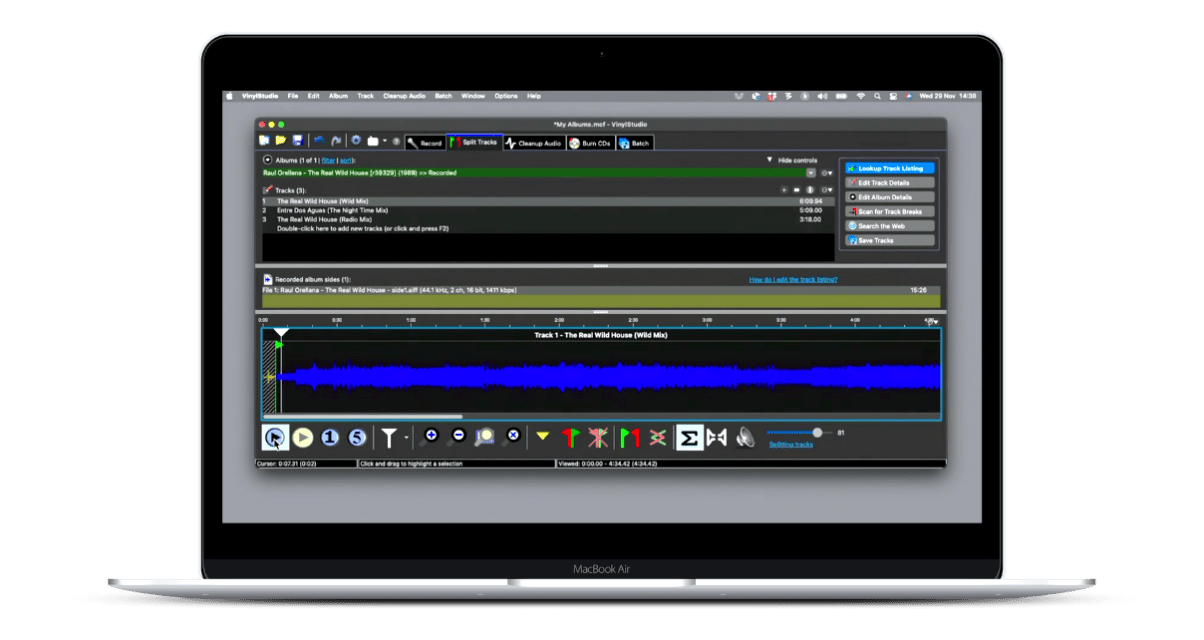The image size is (1204, 640).
Task: Open the album selector dropdown arrow
Action: click(x=811, y=173)
